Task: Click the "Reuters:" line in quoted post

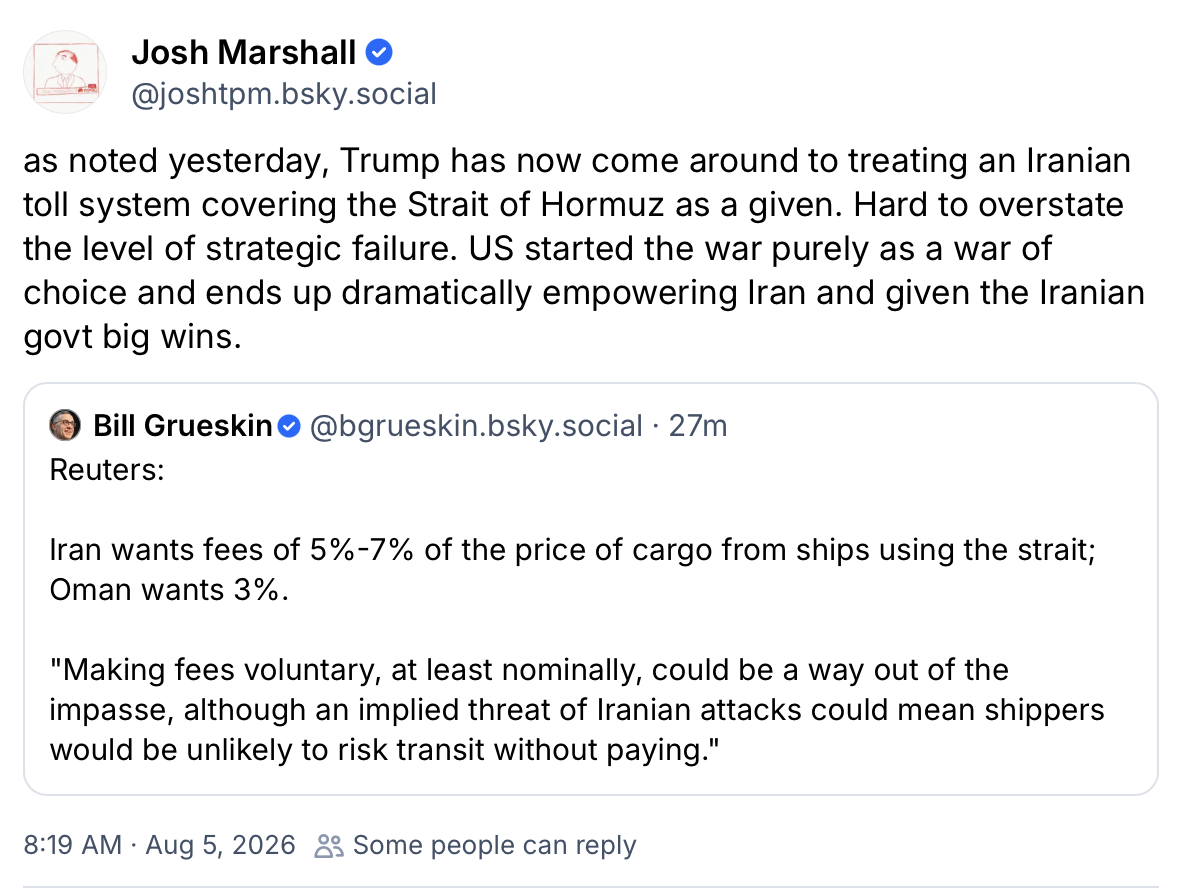Action: (x=107, y=470)
